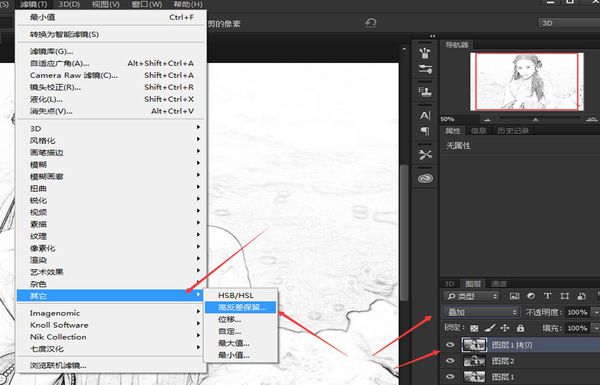This screenshot has height=385, width=600.
Task: Toggle lock all padlock icon
Action: pos(520,328)
